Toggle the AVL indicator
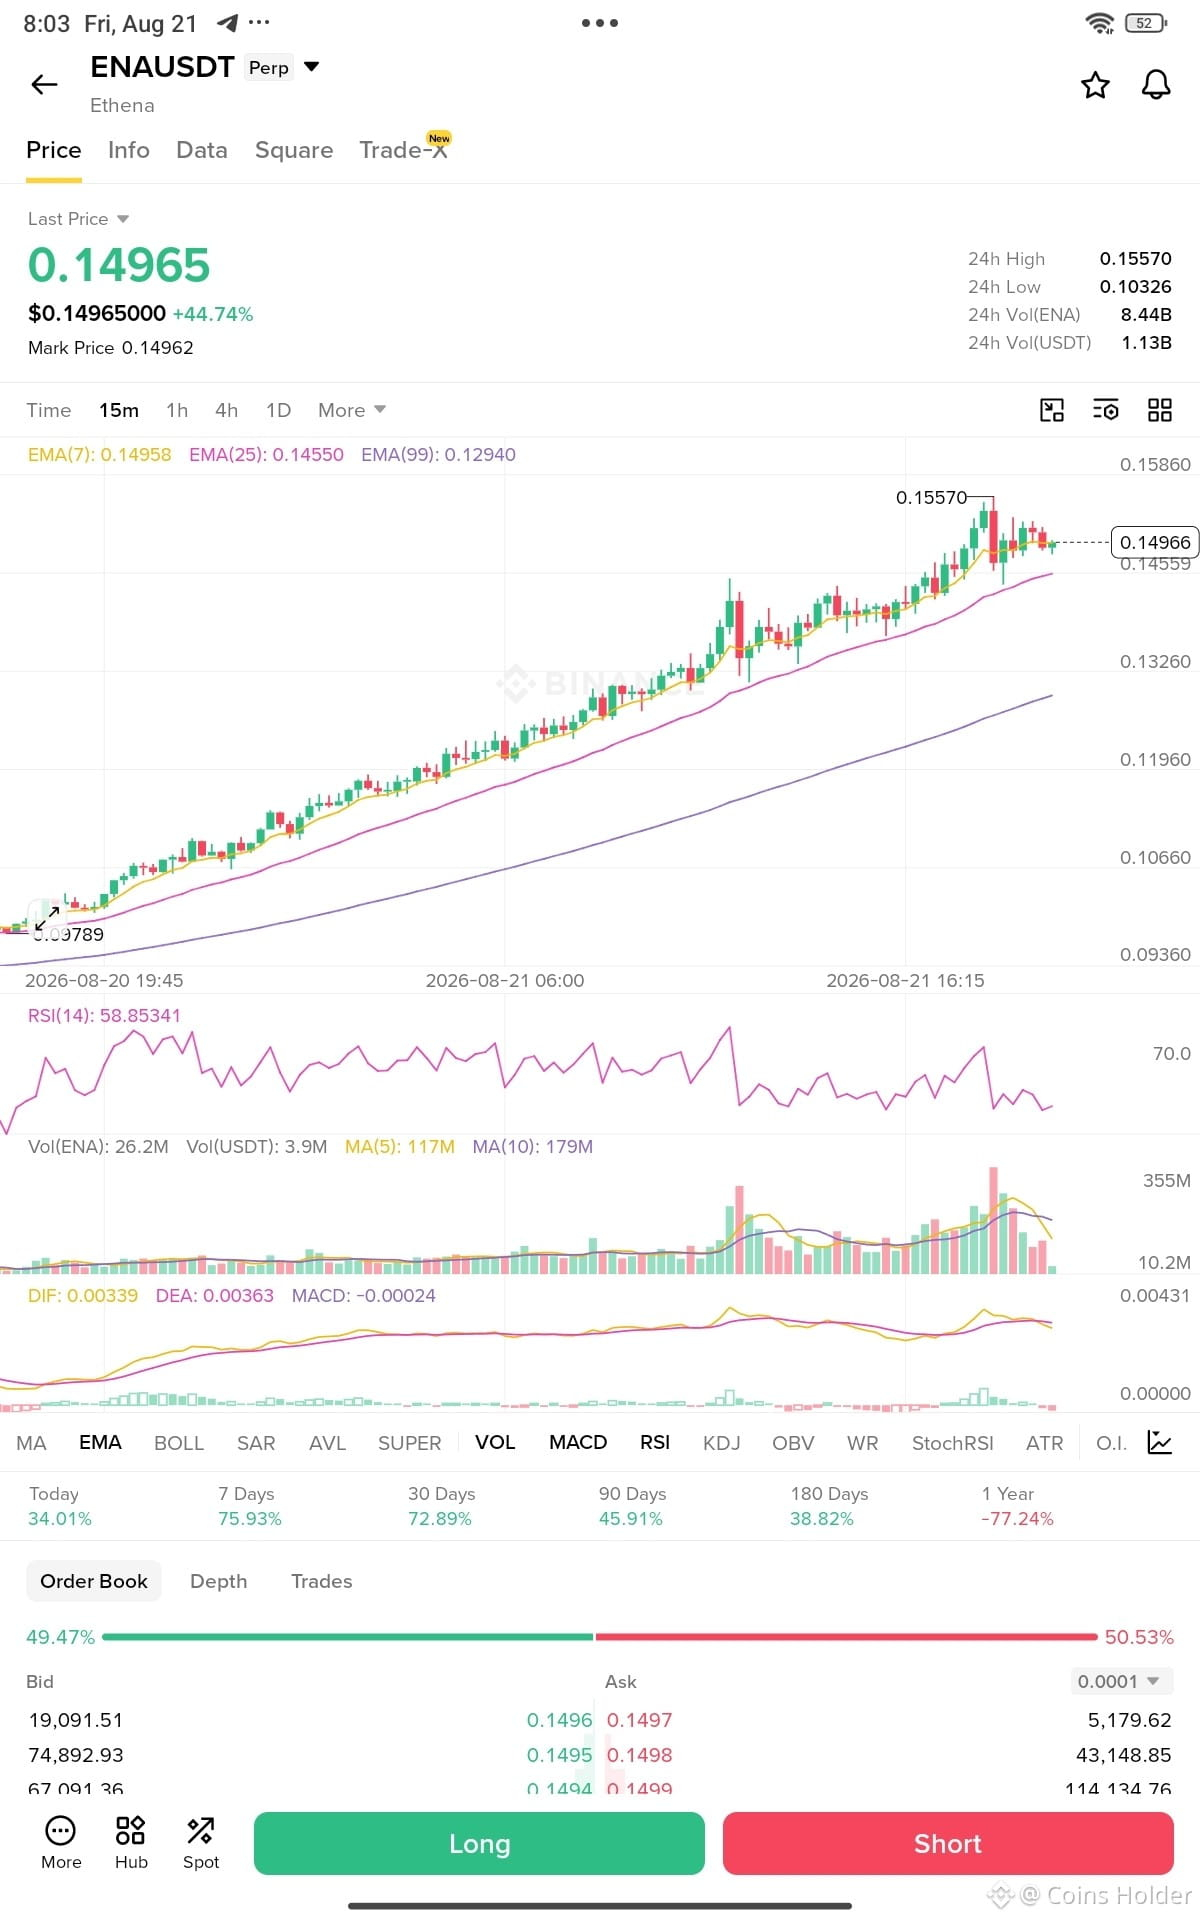This screenshot has width=1200, height=1920. pos(327,1443)
